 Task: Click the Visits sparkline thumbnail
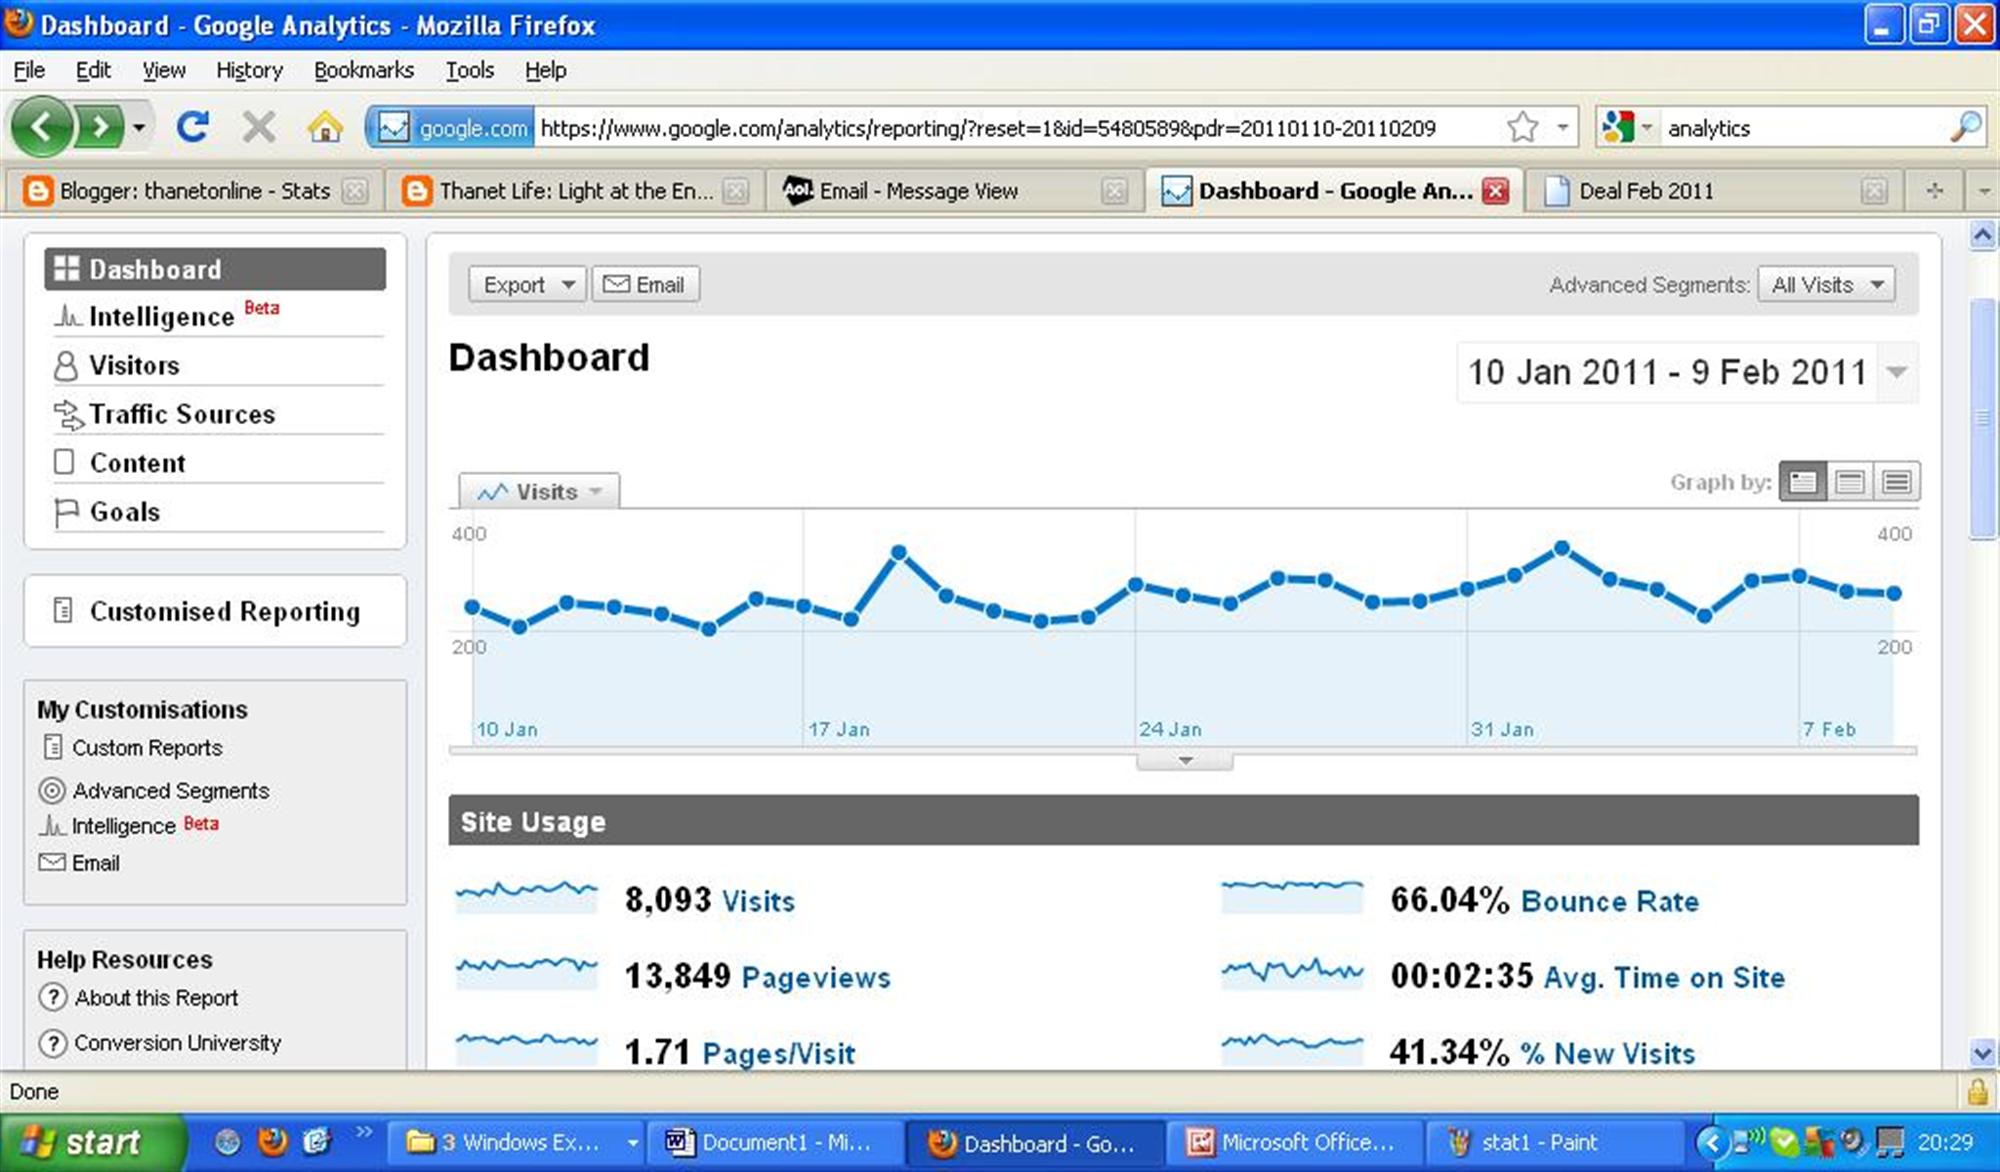coord(526,896)
